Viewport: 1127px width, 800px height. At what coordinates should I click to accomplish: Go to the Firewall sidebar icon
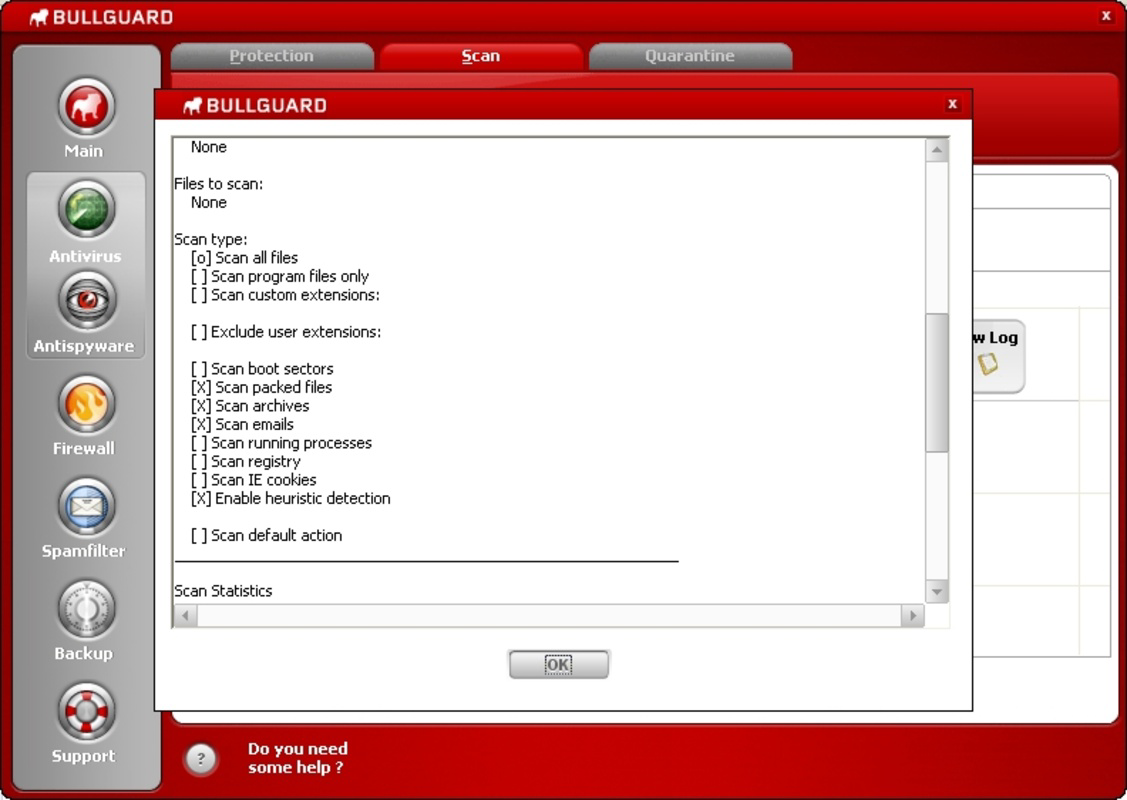[x=86, y=404]
